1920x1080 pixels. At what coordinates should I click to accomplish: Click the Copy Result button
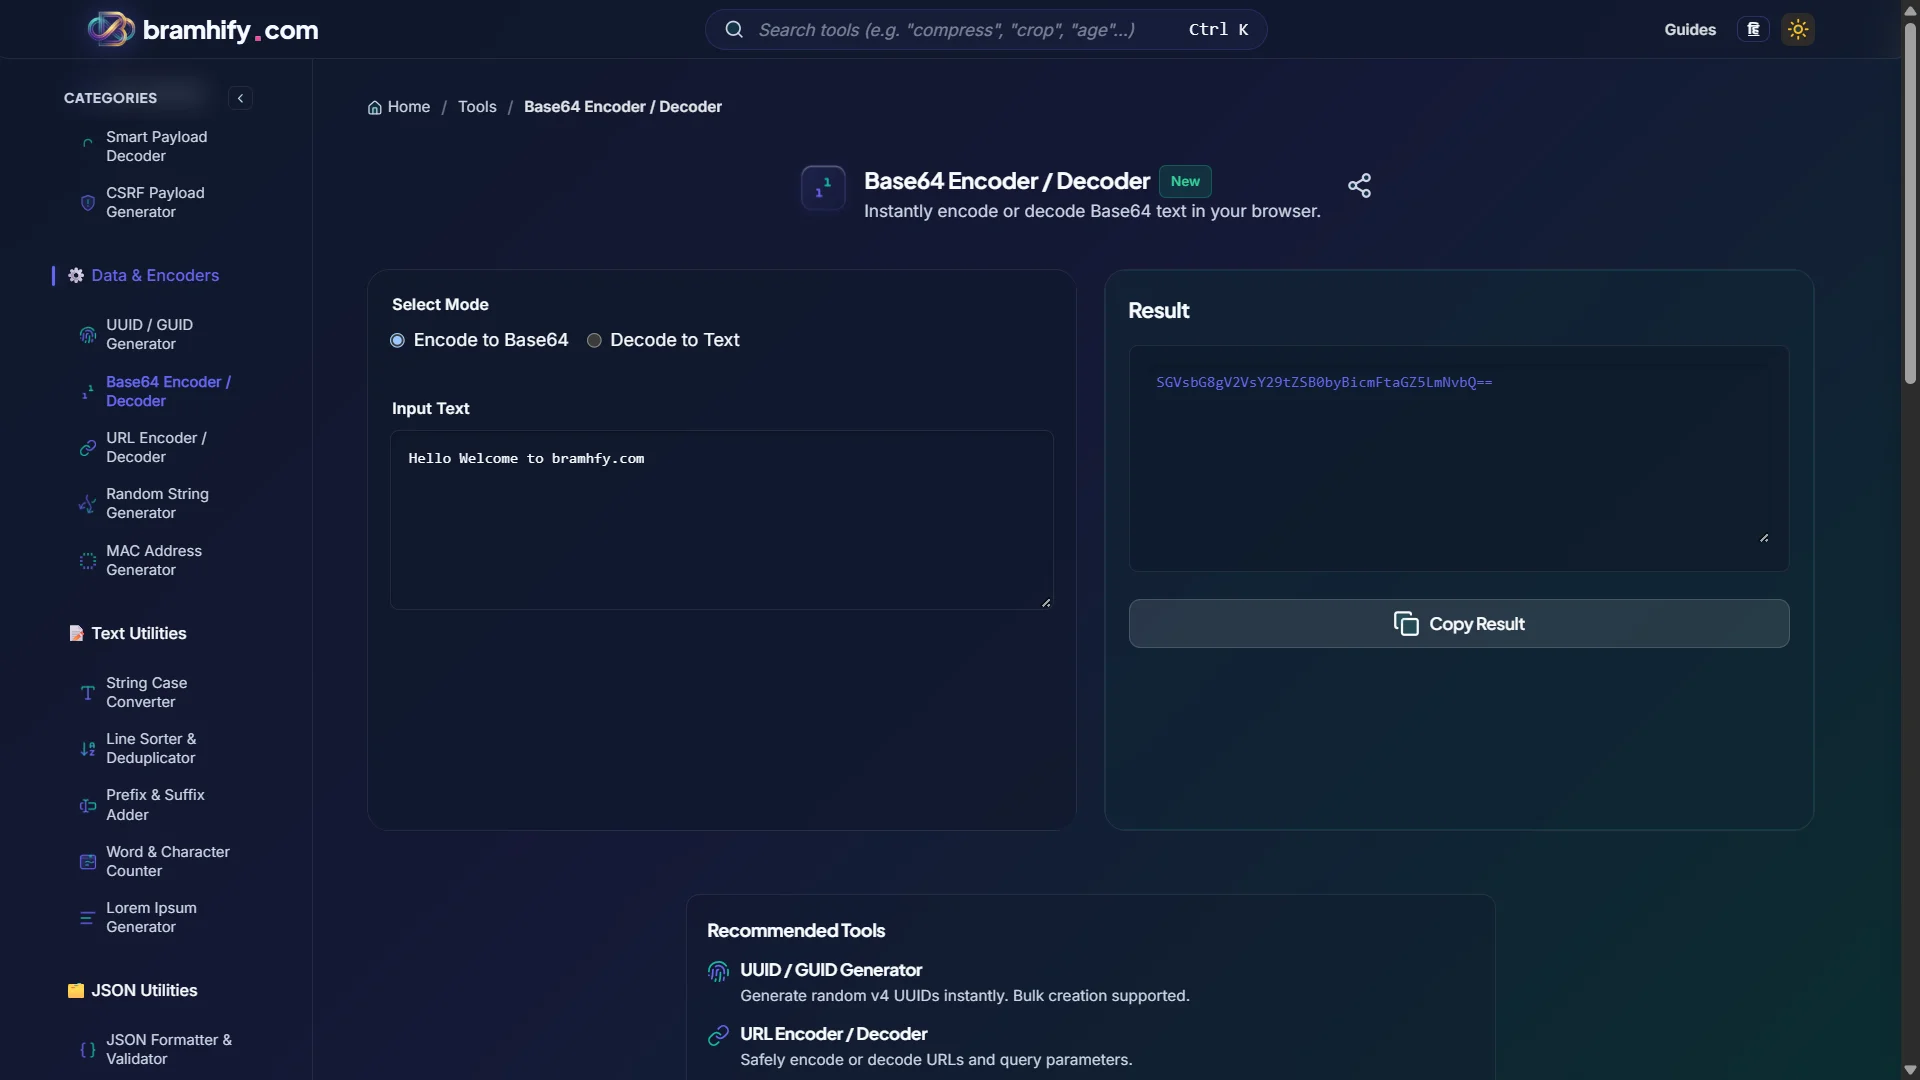tap(1459, 624)
